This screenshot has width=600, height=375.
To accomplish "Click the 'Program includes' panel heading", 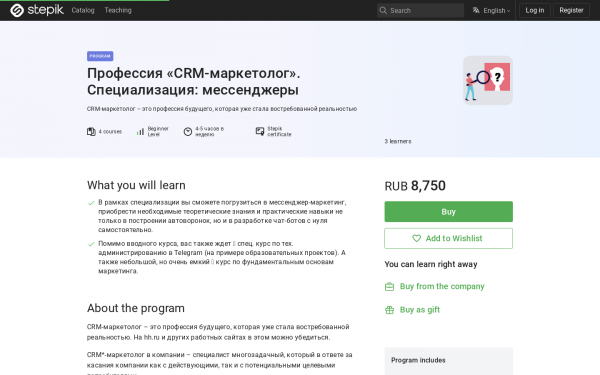I will pos(418,360).
